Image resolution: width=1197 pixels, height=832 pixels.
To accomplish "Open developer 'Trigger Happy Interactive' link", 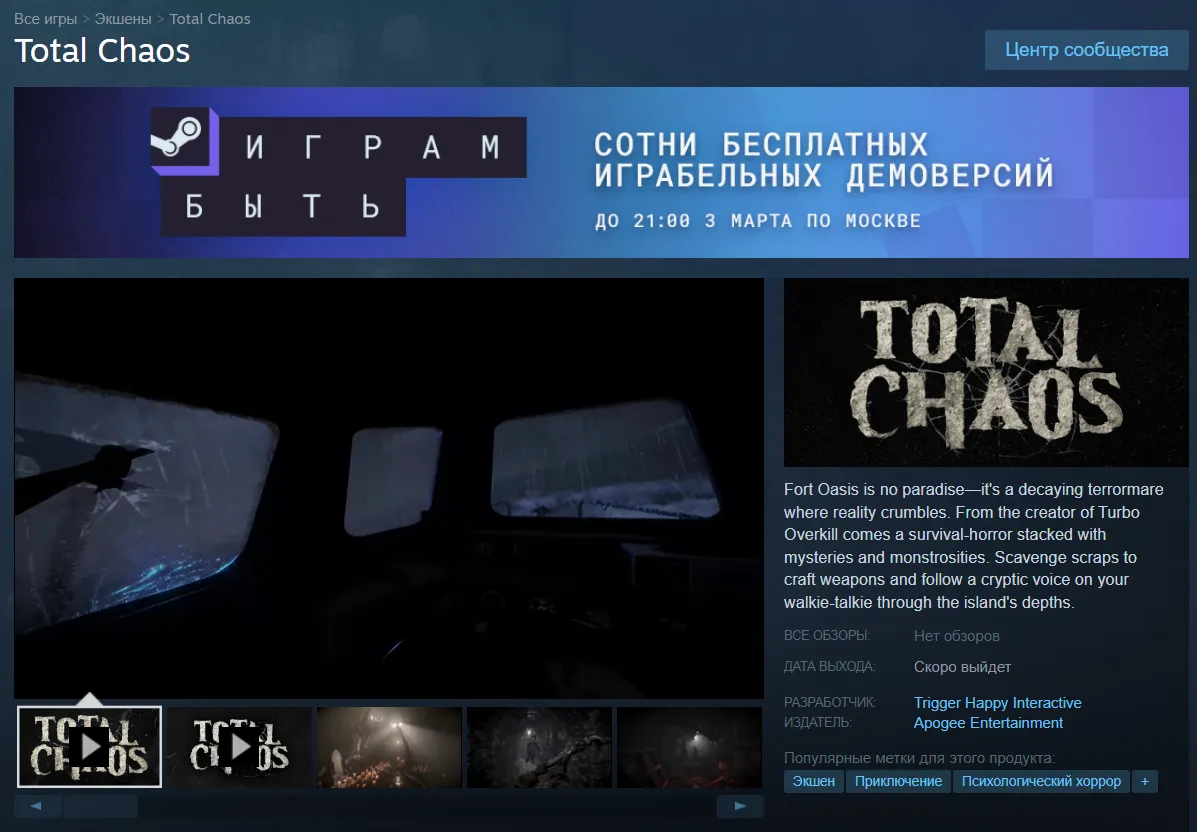I will point(997,702).
